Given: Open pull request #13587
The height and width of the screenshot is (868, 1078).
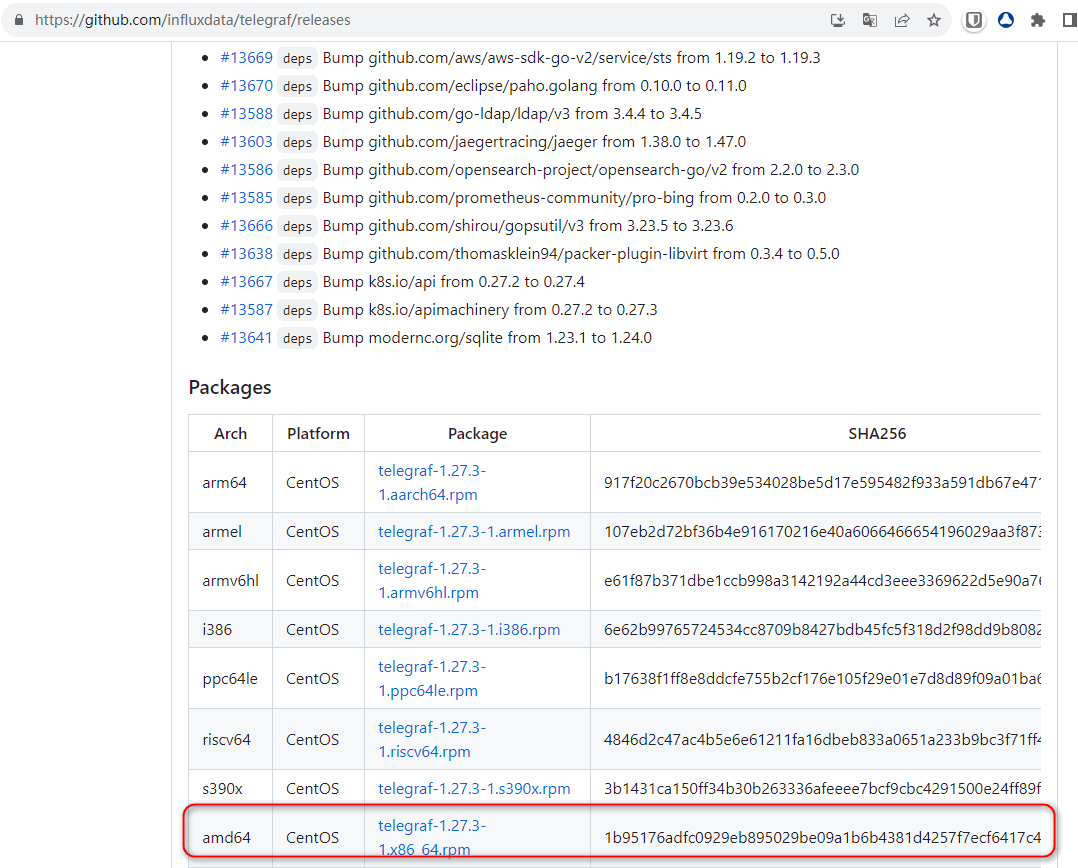Looking at the screenshot, I should (246, 310).
